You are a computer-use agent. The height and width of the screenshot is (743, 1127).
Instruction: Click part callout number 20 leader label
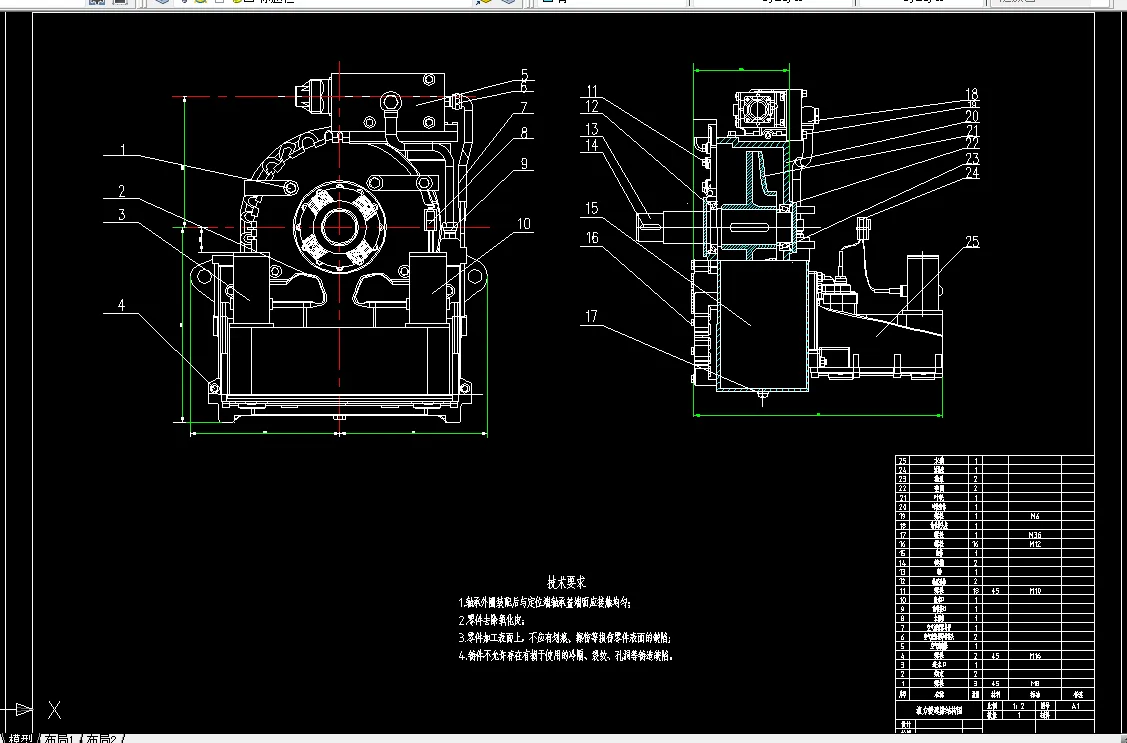tap(972, 116)
